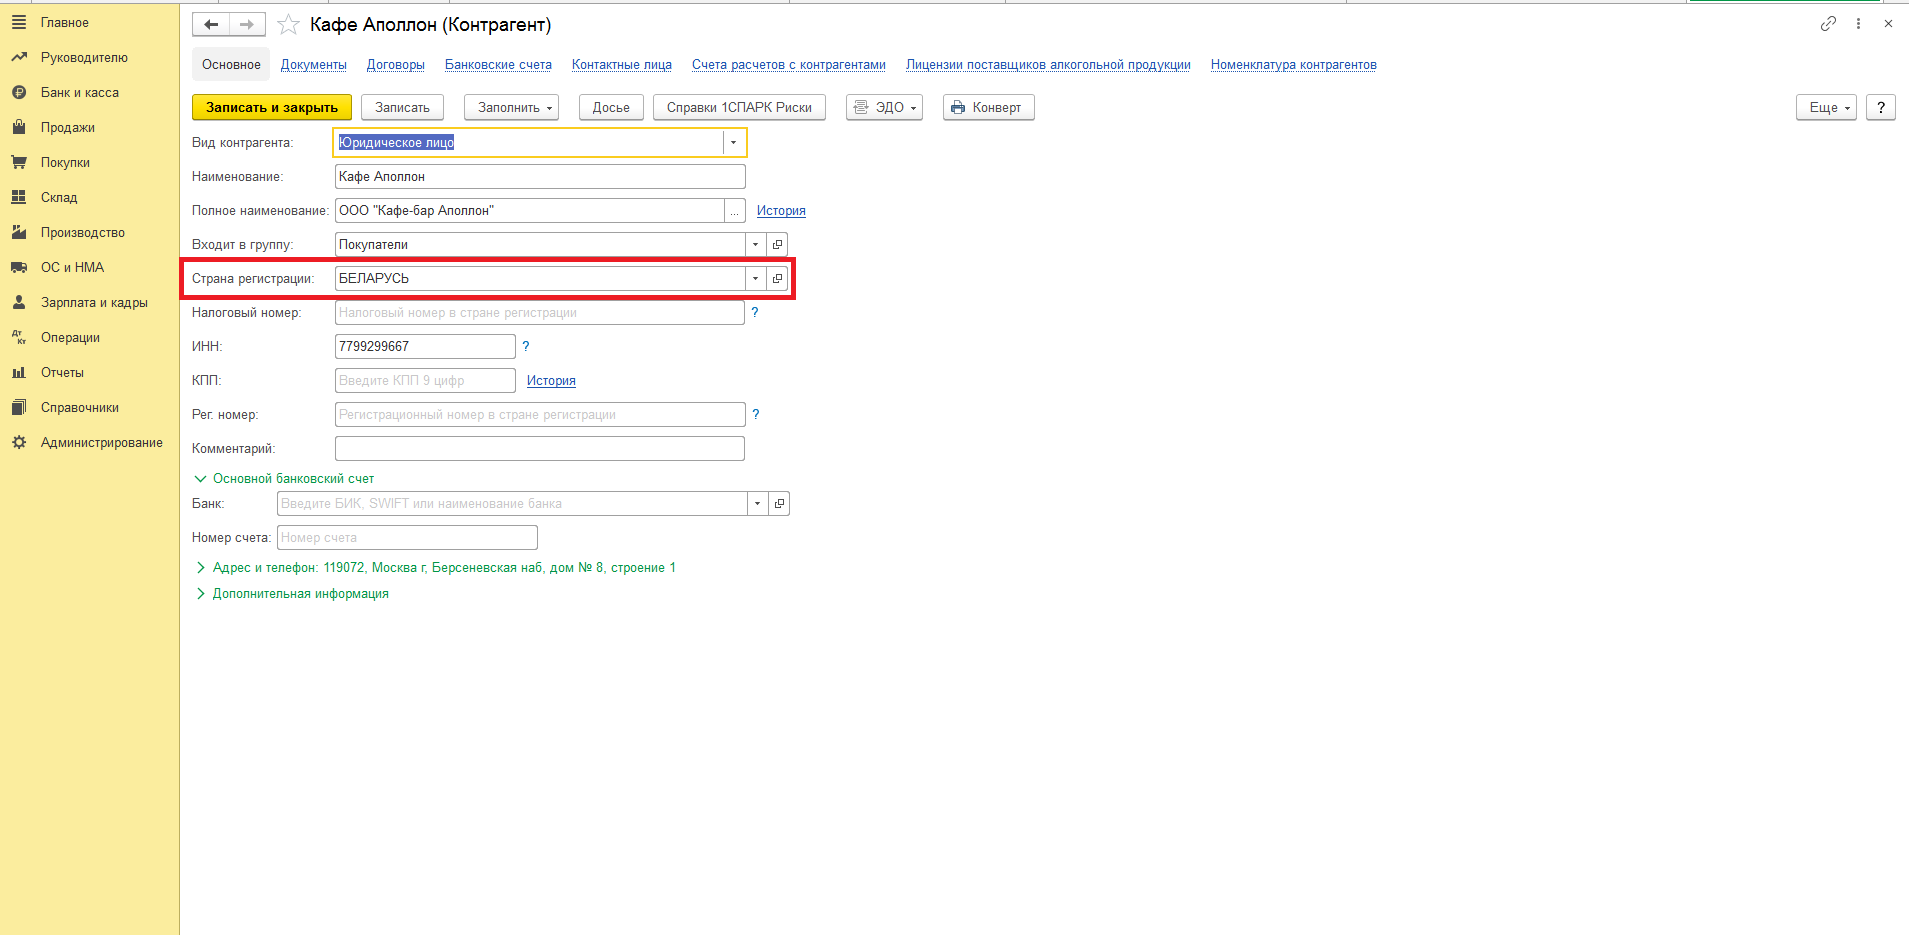Open the bank record icon

[779, 503]
